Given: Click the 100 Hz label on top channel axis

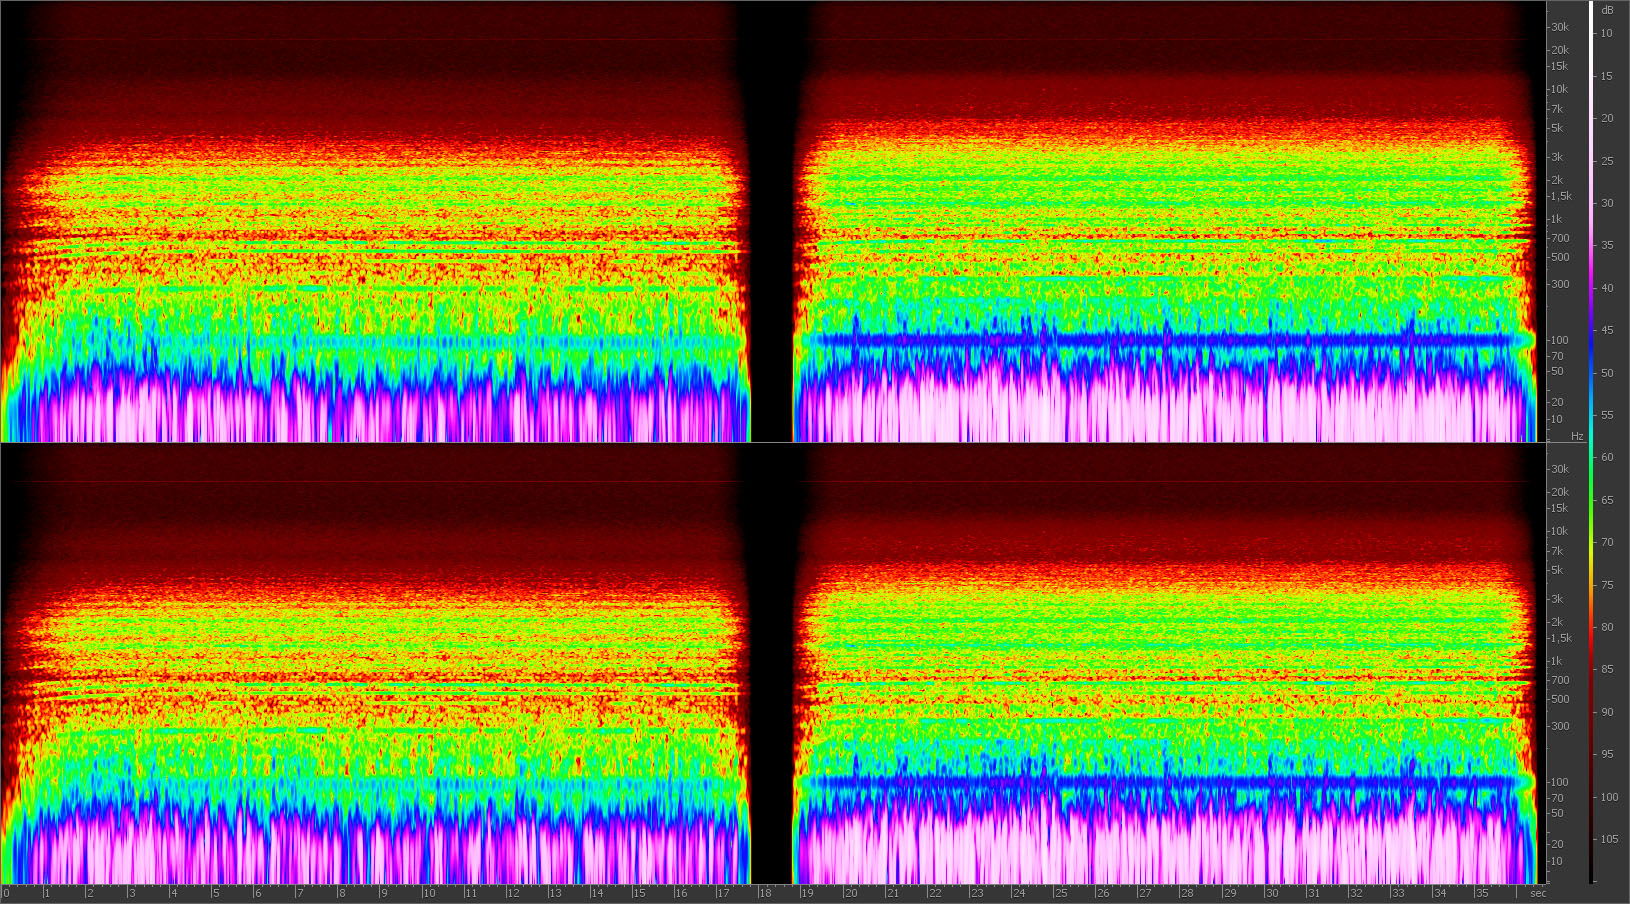Looking at the screenshot, I should [x=1559, y=340].
